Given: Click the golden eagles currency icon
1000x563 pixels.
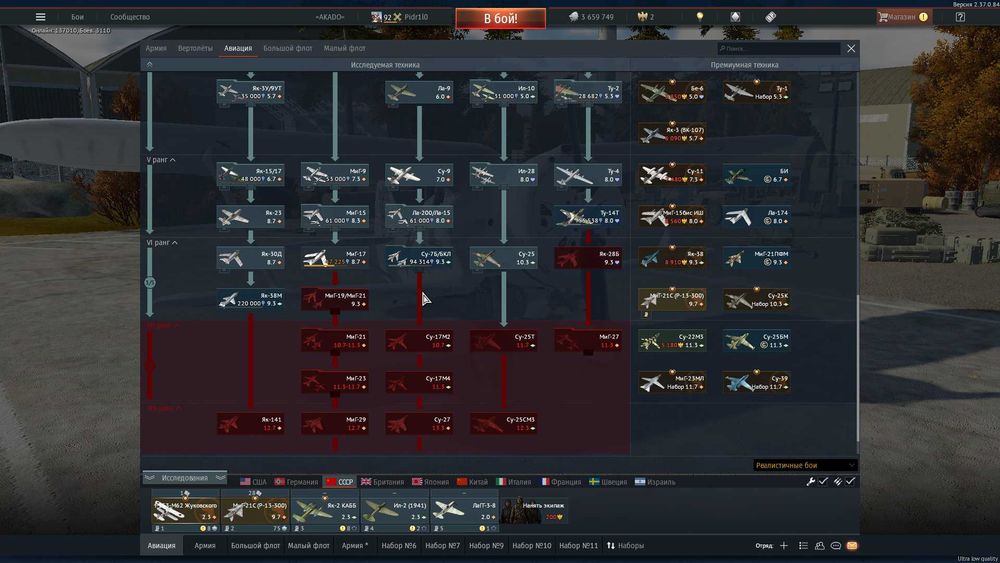Looking at the screenshot, I should tap(642, 17).
